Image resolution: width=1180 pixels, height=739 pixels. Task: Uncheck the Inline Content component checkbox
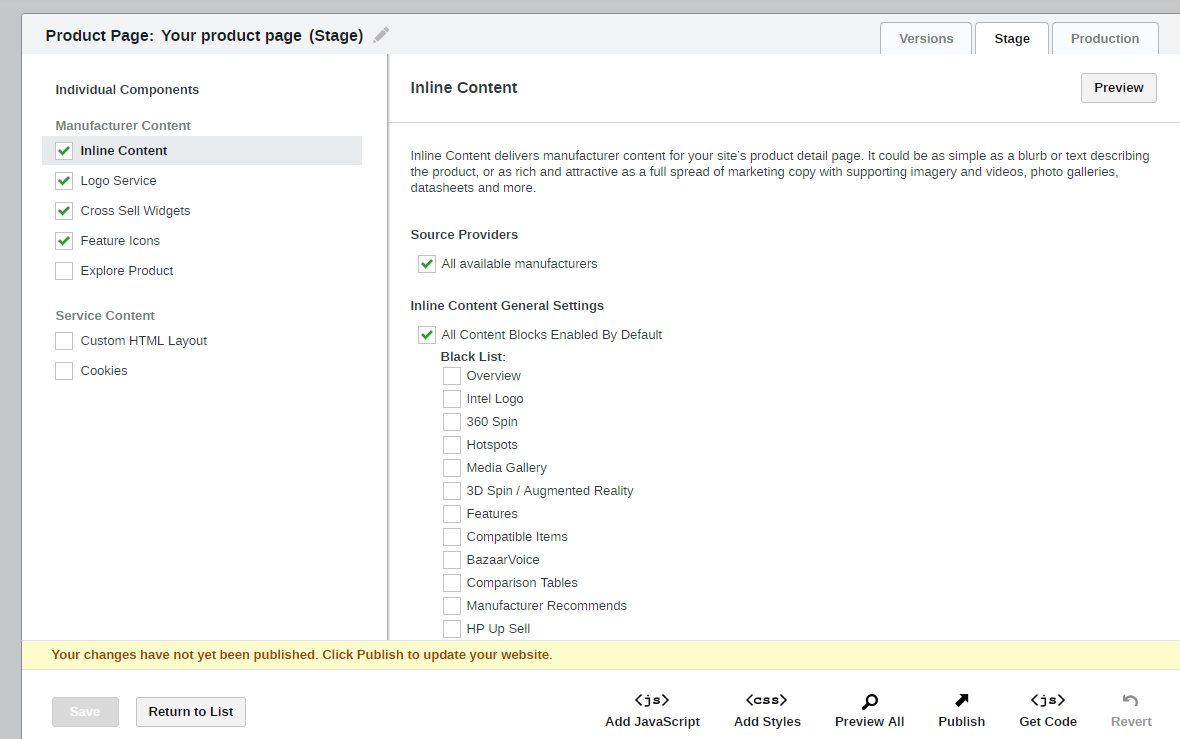(64, 151)
